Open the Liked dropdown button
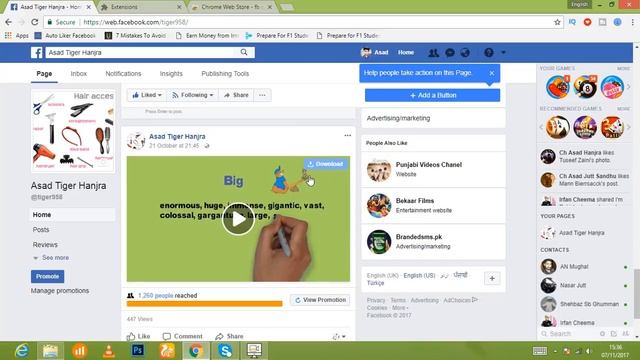The height and width of the screenshot is (360, 640). click(x=147, y=95)
